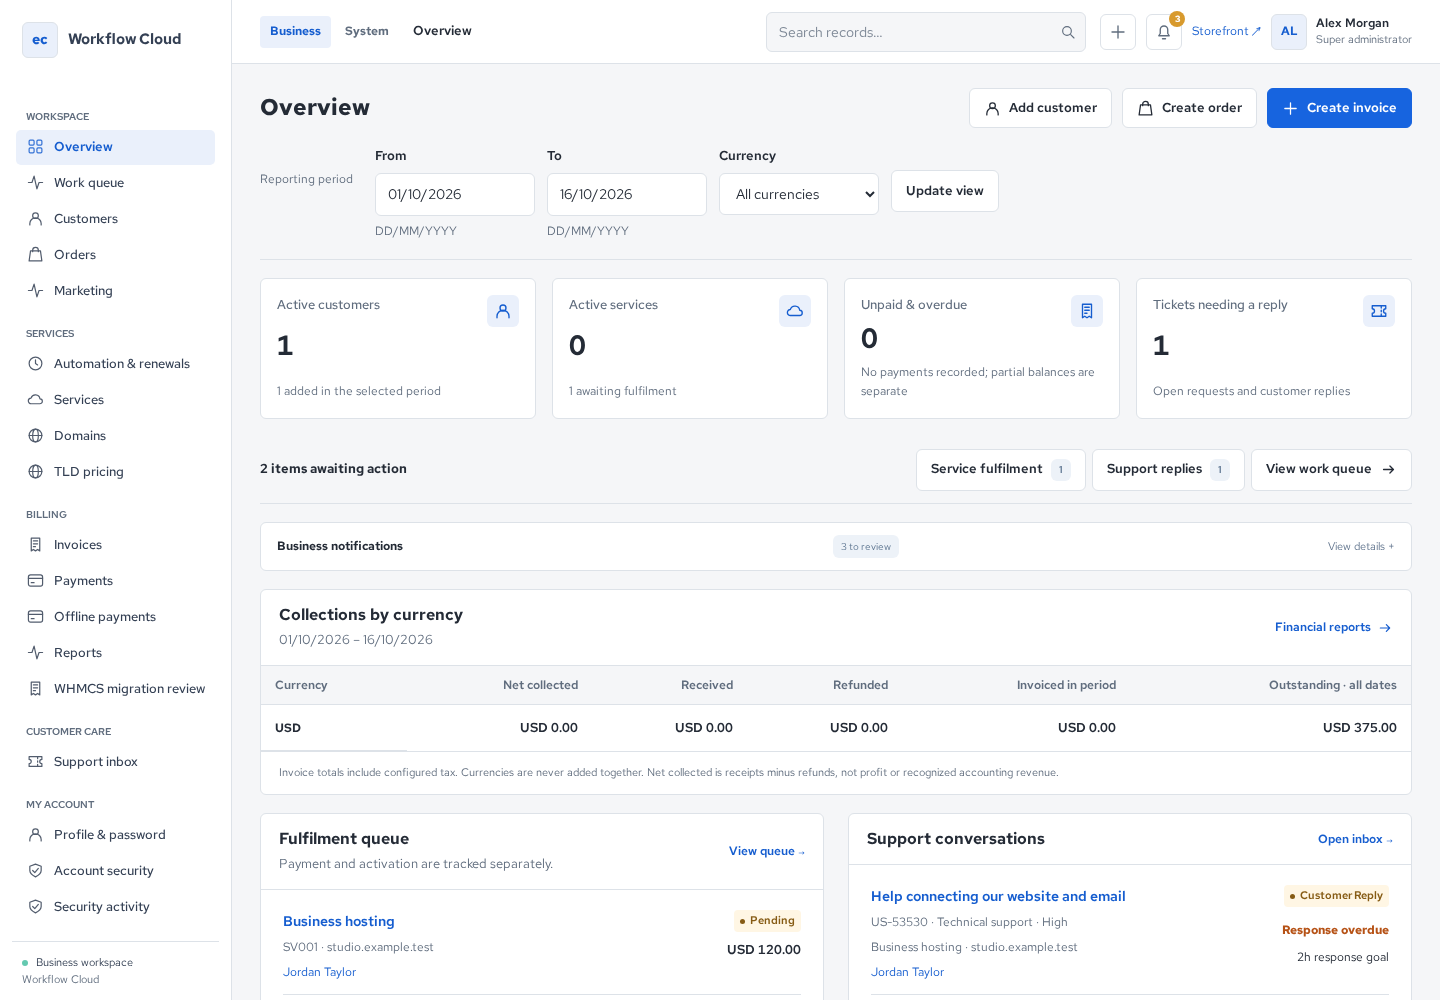Click the Active services card cloud icon
Screen dimensions: 1440x1000
coord(795,311)
